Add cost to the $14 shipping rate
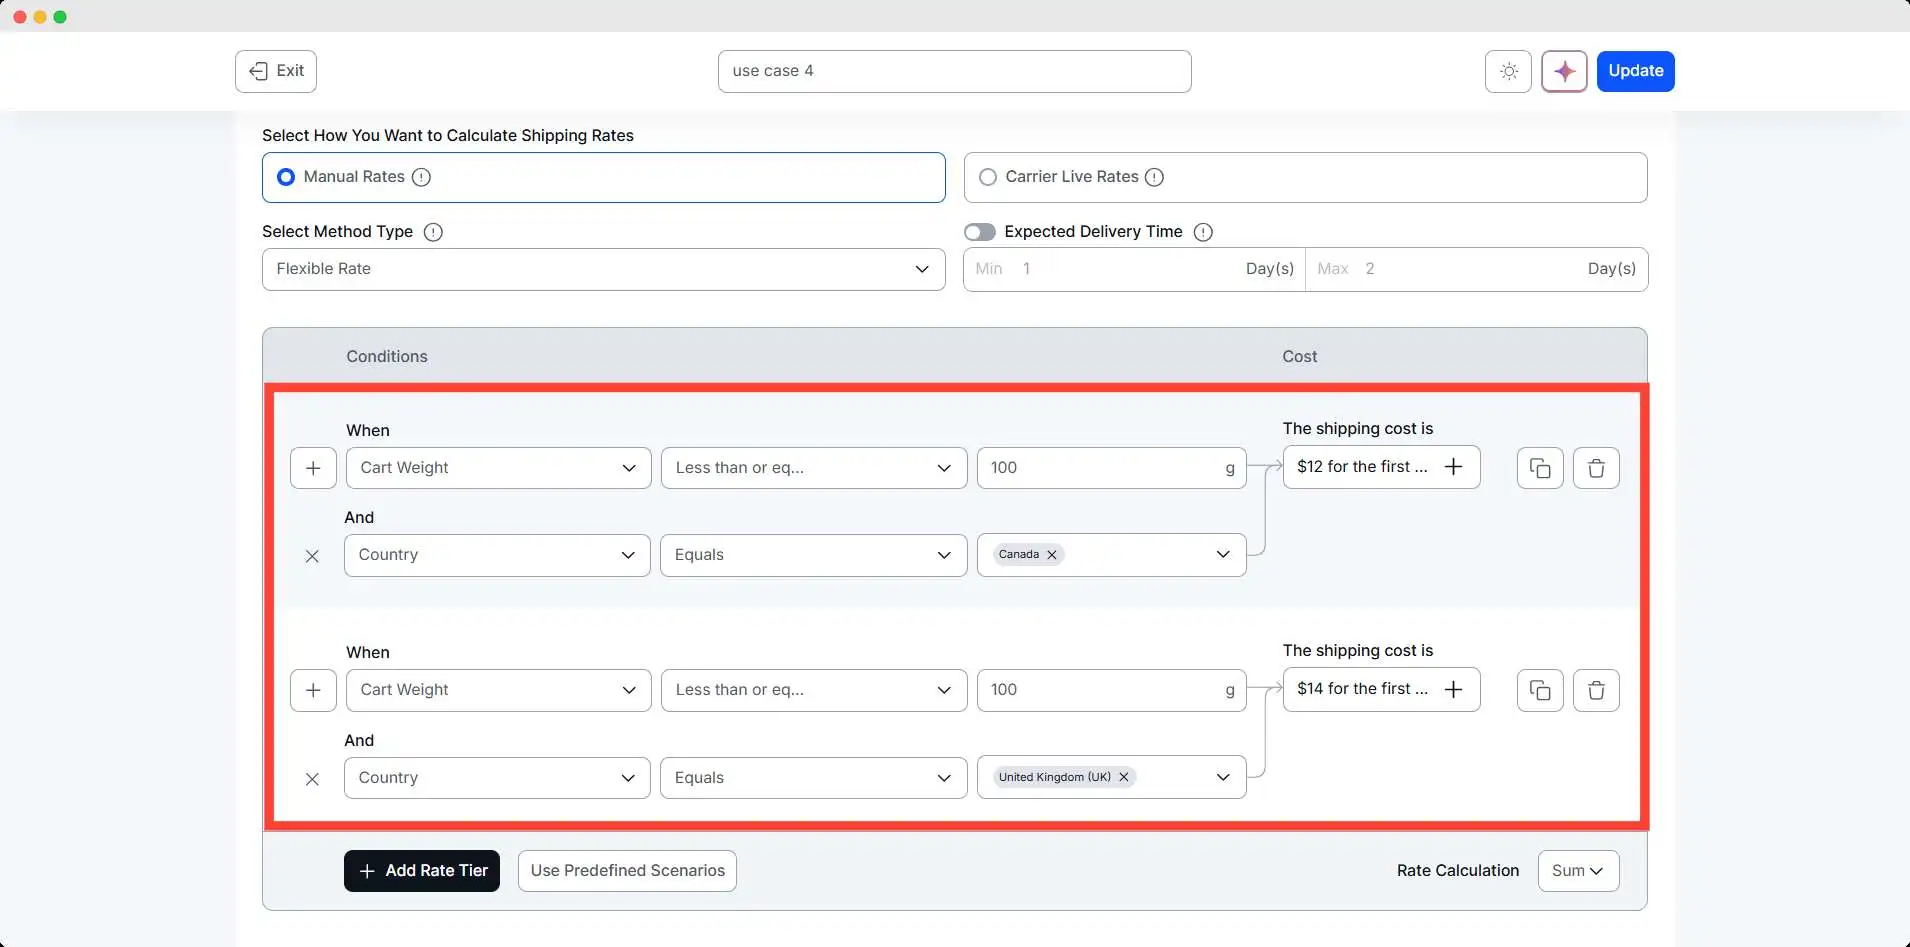The image size is (1910, 947). (1454, 689)
